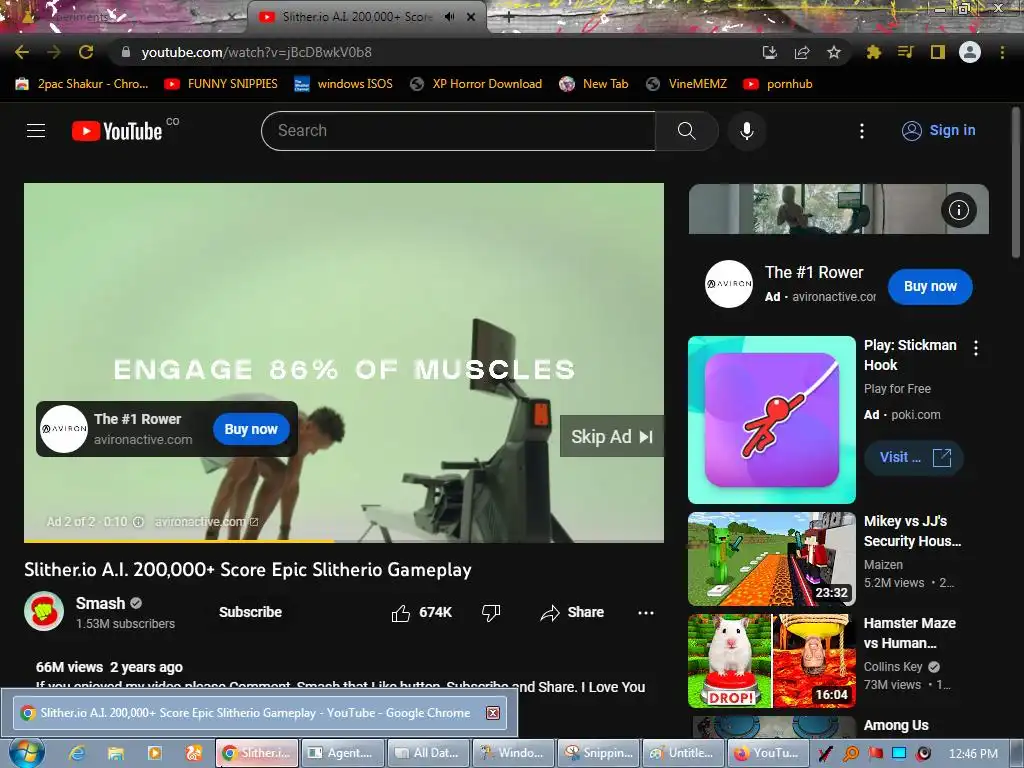The height and width of the screenshot is (768, 1024).
Task: Open the Chrome extensions puzzle icon
Action: click(x=874, y=52)
